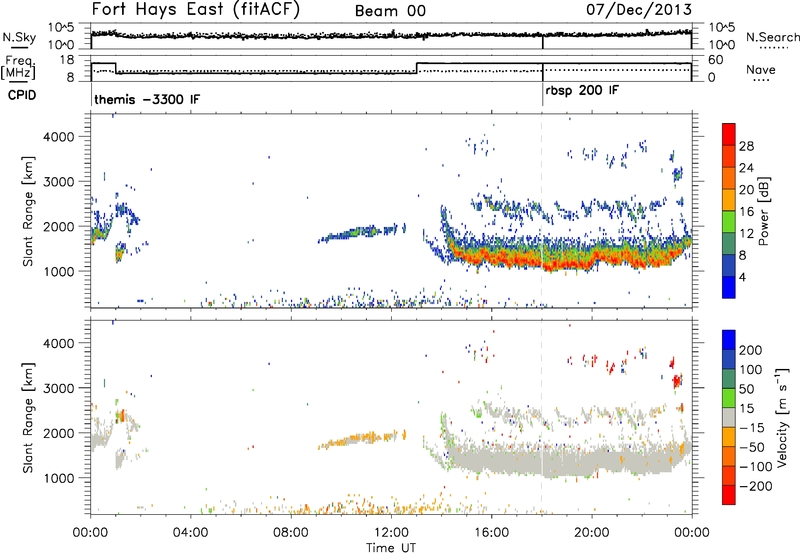The image size is (800, 554).
Task: Click the '18' frequency axis value
Action: (x=67, y=60)
